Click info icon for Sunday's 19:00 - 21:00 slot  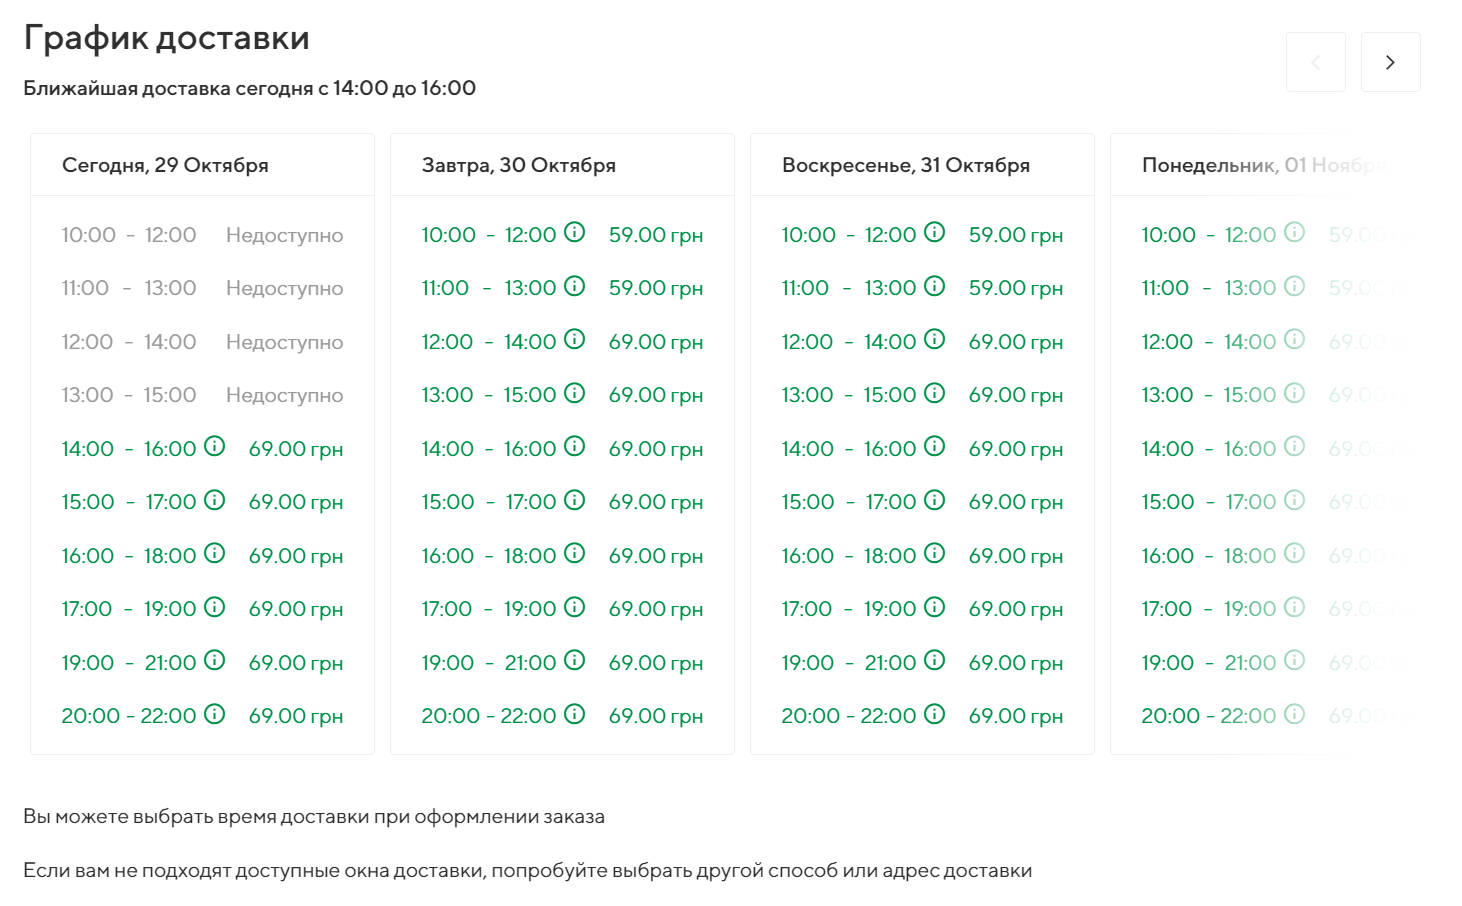(934, 660)
